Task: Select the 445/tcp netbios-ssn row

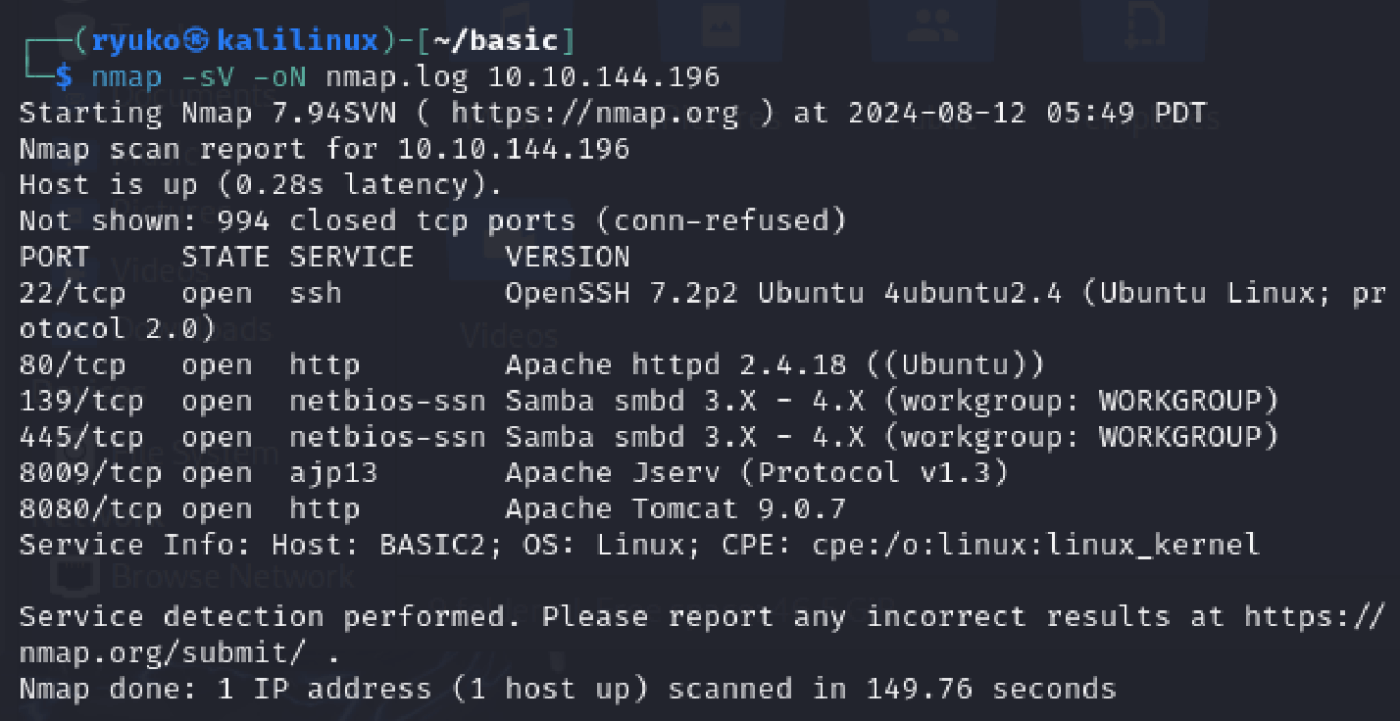Action: tap(649, 437)
